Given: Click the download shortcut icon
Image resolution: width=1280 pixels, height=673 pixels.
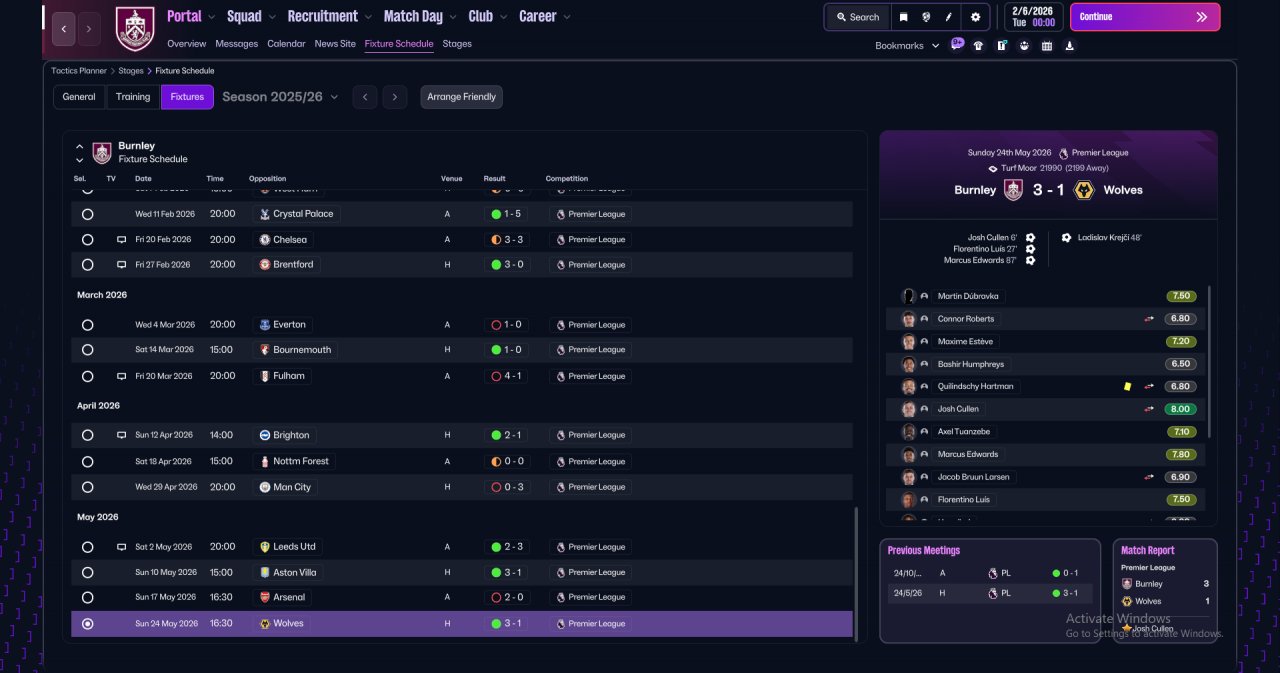Looking at the screenshot, I should pos(1070,45).
